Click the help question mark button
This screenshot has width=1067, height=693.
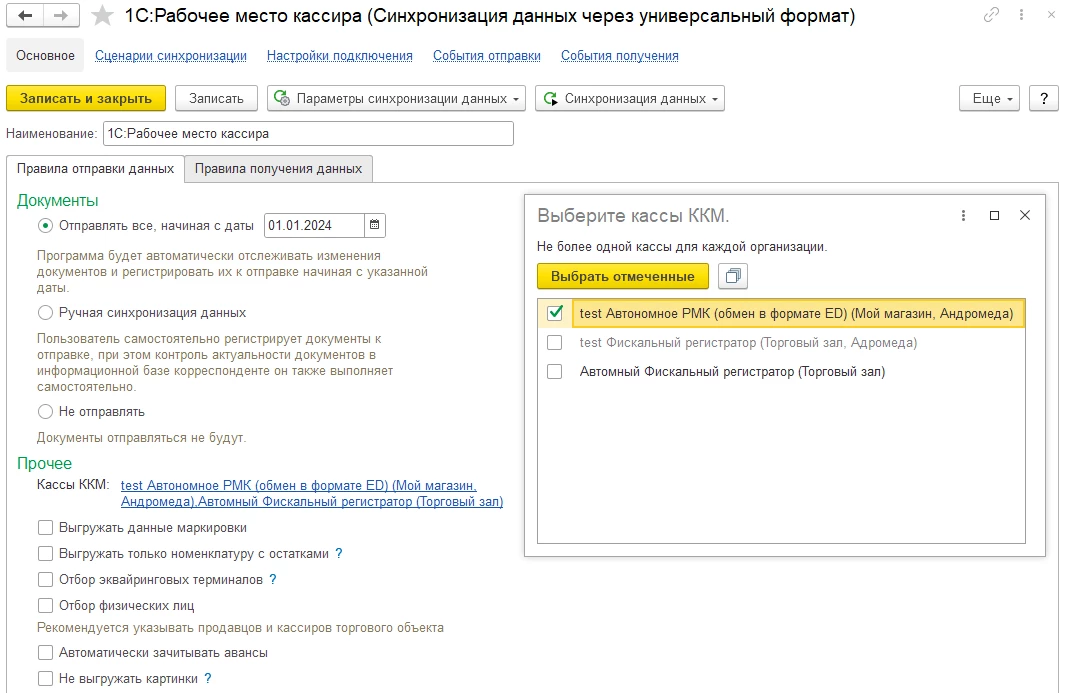(x=1044, y=98)
